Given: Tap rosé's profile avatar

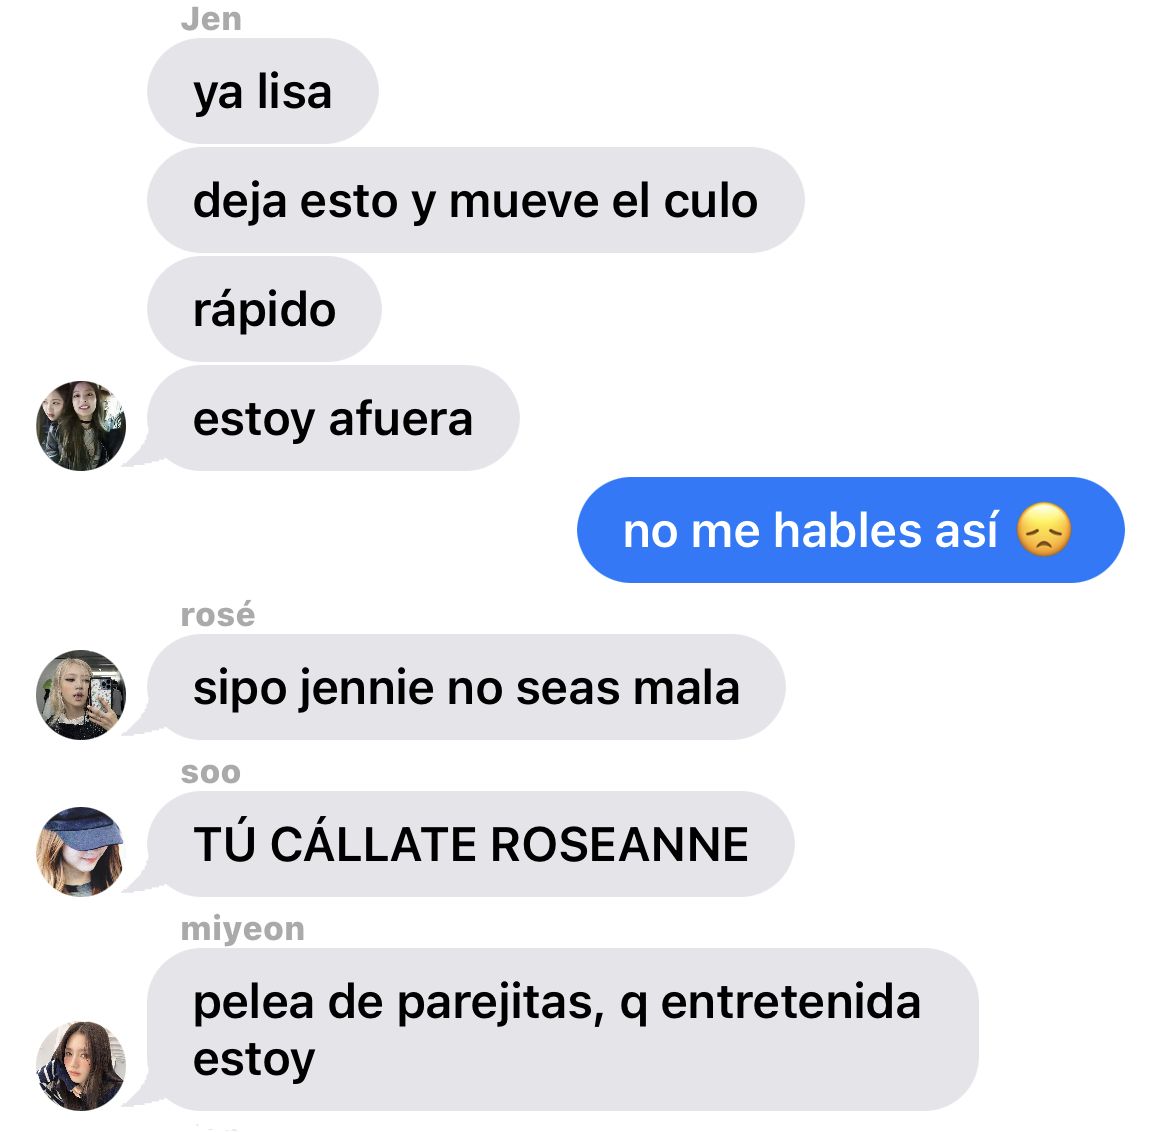Looking at the screenshot, I should click(x=81, y=695).
